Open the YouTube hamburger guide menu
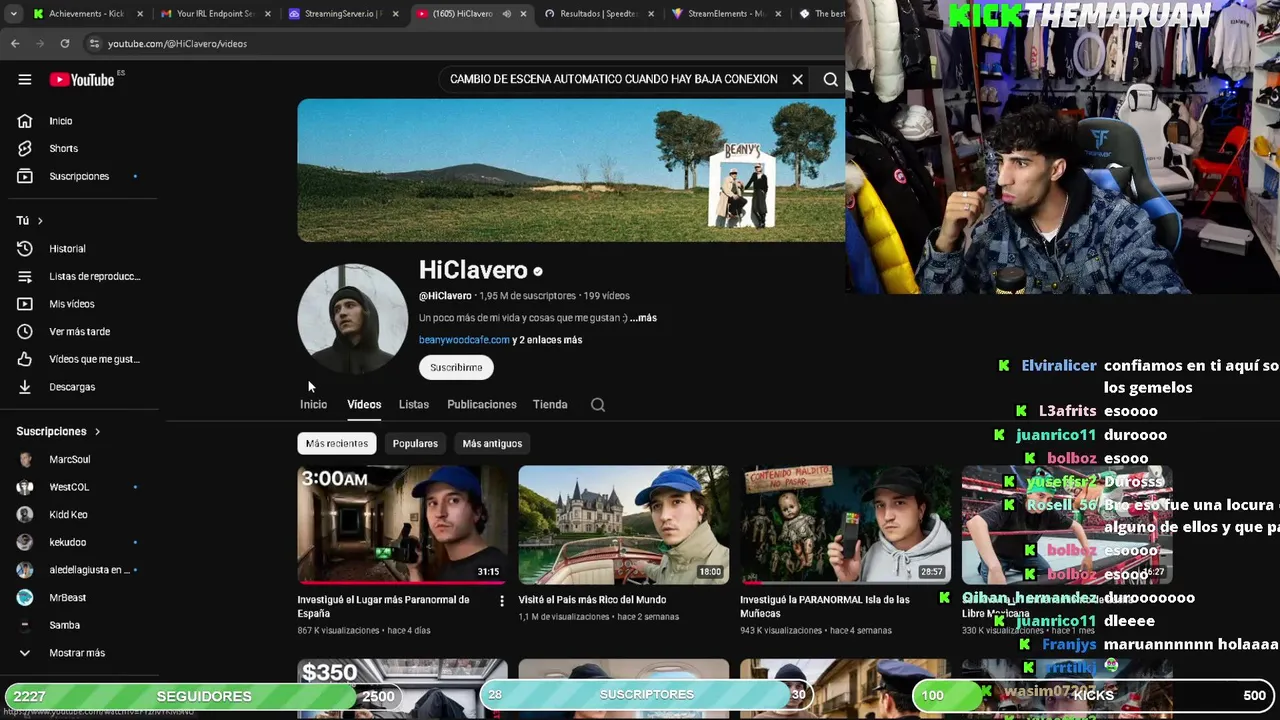Viewport: 1280px width, 720px height. point(25,80)
